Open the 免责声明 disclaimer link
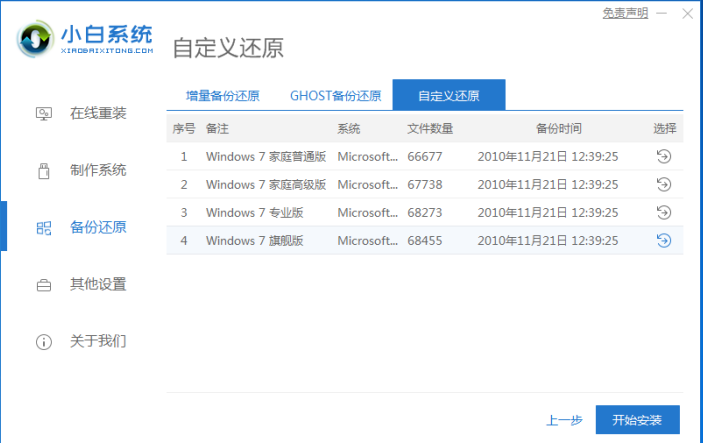Screen dimensions: 703x443 624,13
